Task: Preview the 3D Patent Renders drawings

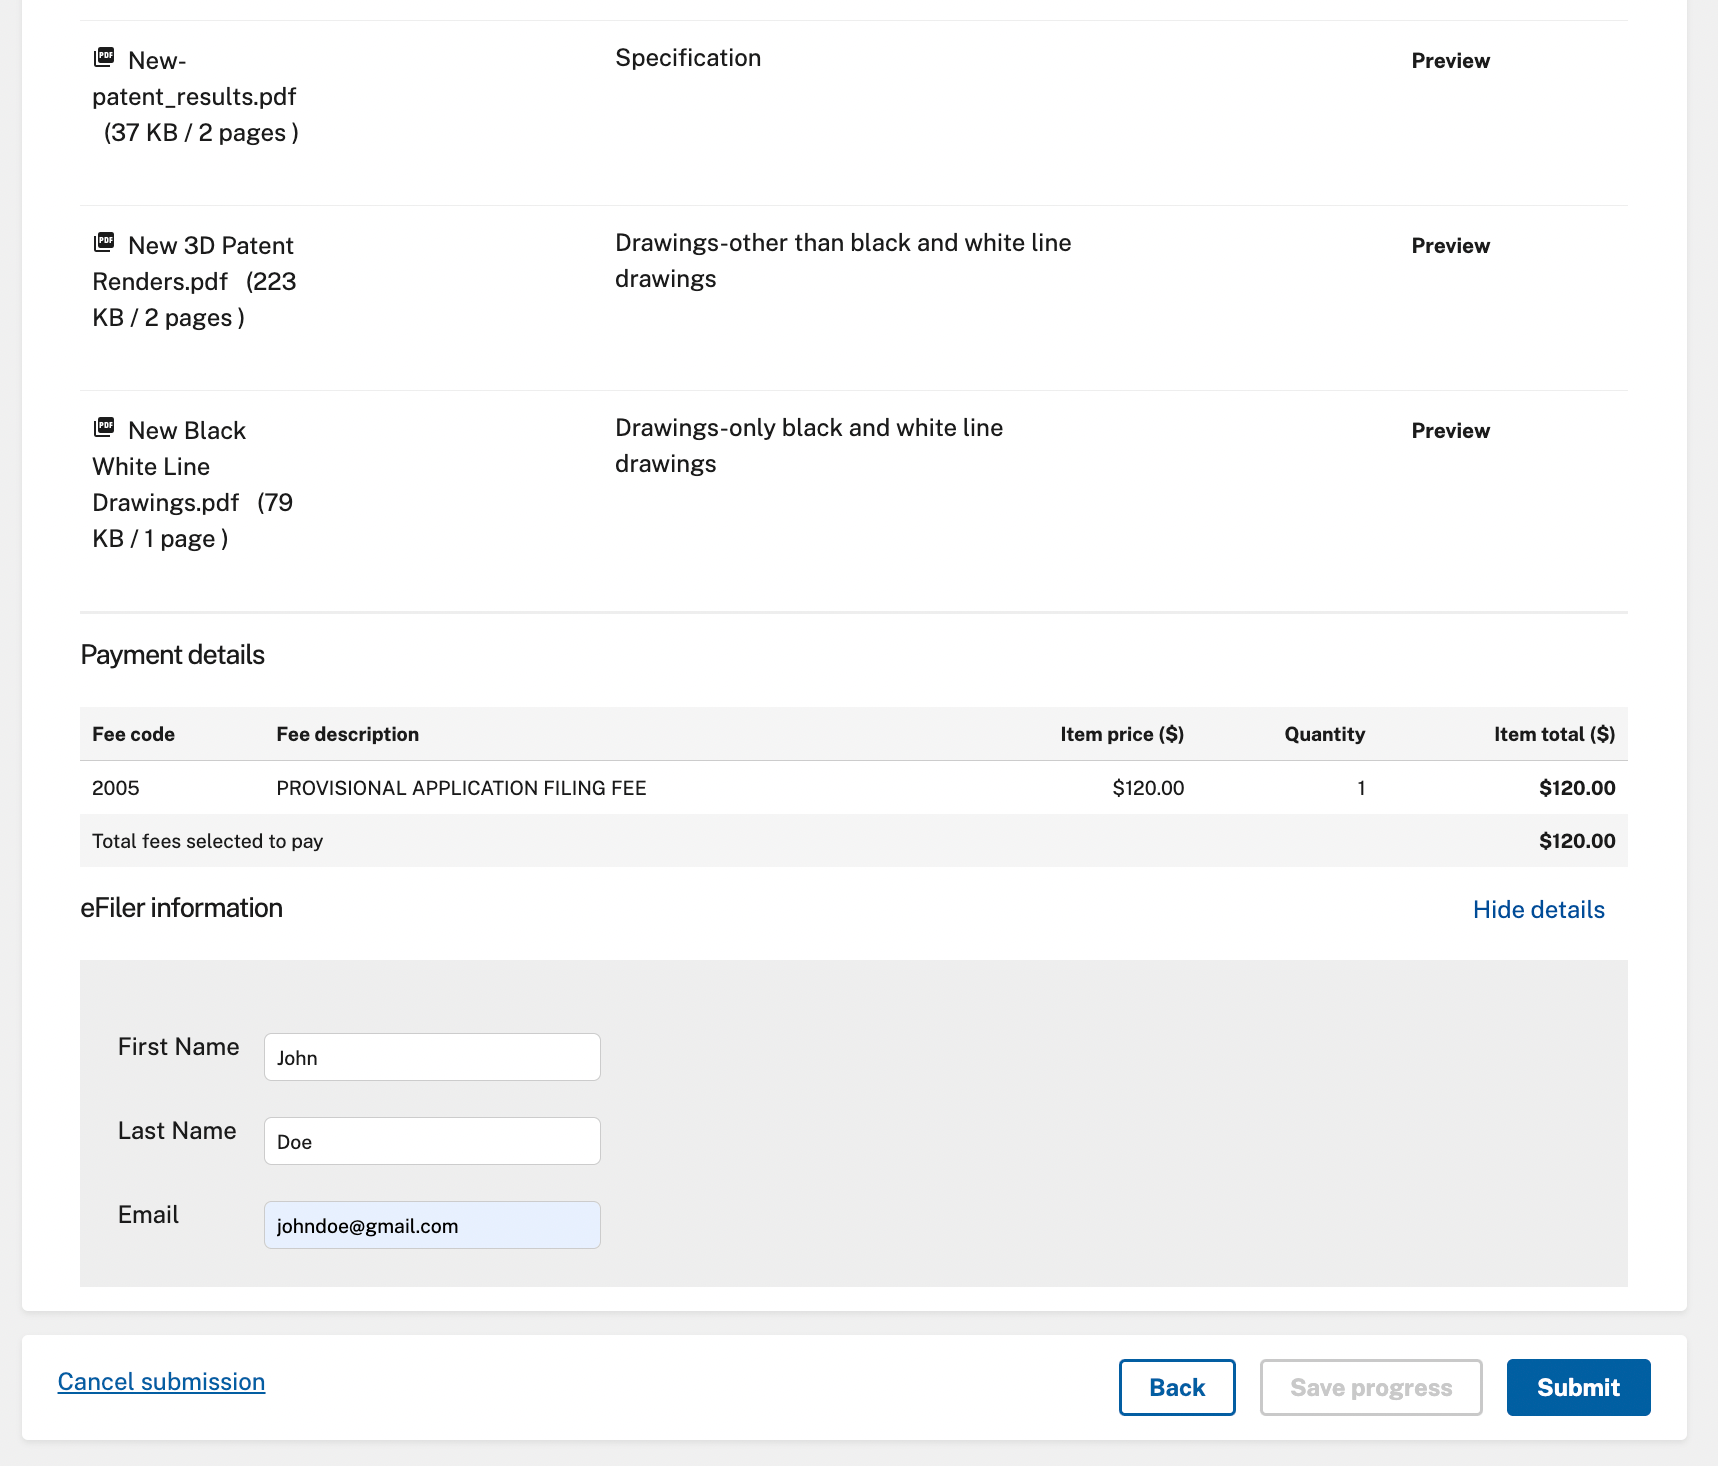Action: tap(1450, 246)
